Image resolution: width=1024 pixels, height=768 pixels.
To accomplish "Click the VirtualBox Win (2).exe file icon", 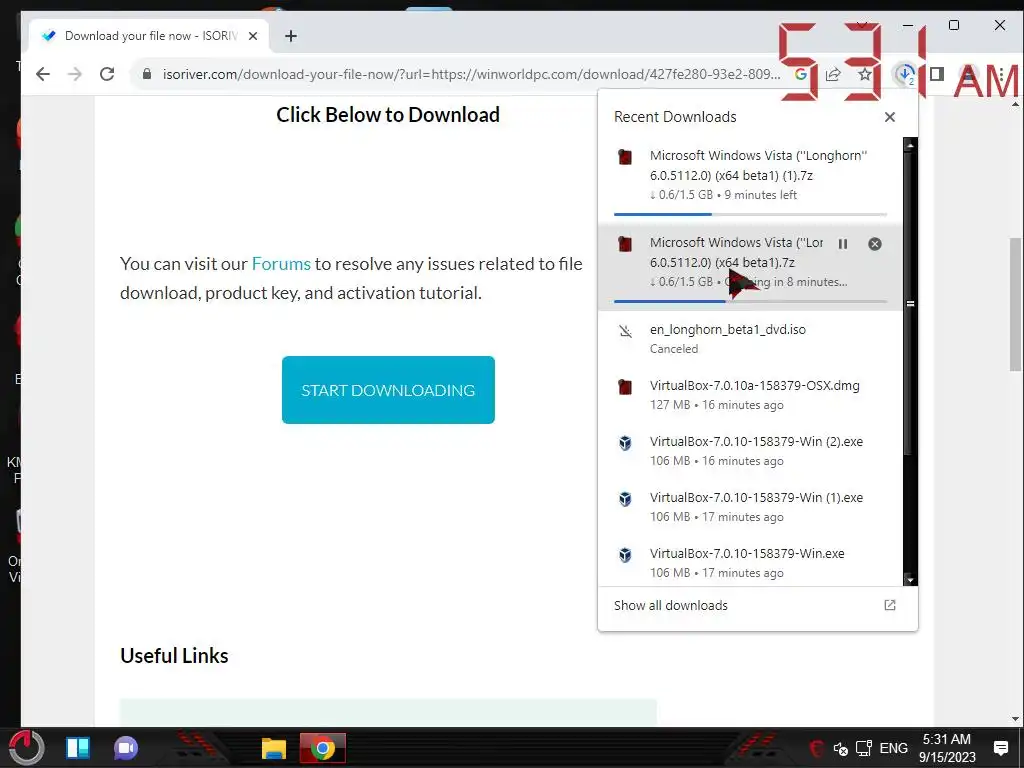I will tap(625, 443).
